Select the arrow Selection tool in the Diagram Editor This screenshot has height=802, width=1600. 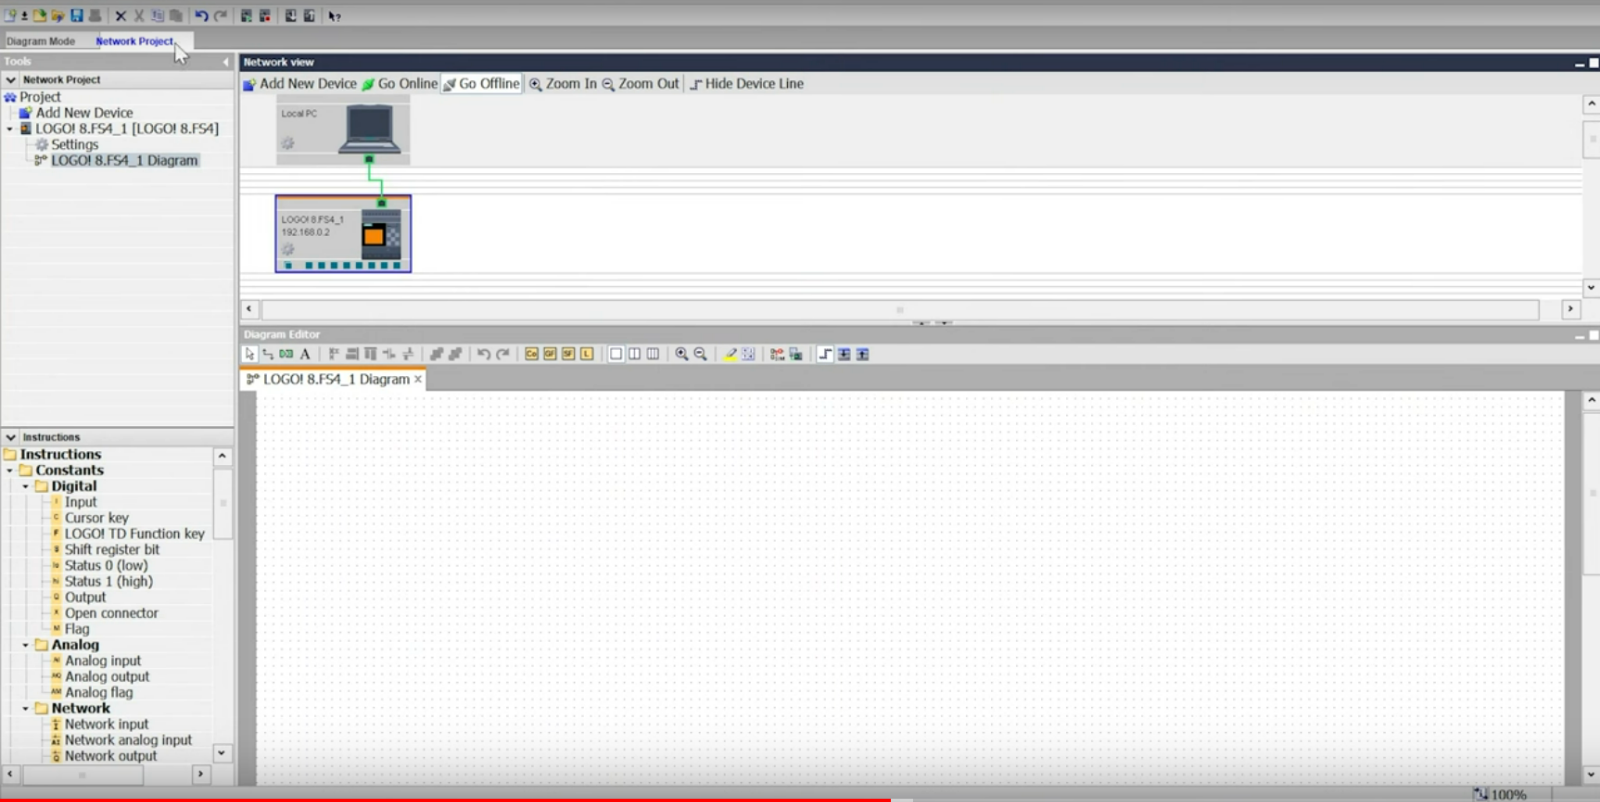(x=249, y=354)
